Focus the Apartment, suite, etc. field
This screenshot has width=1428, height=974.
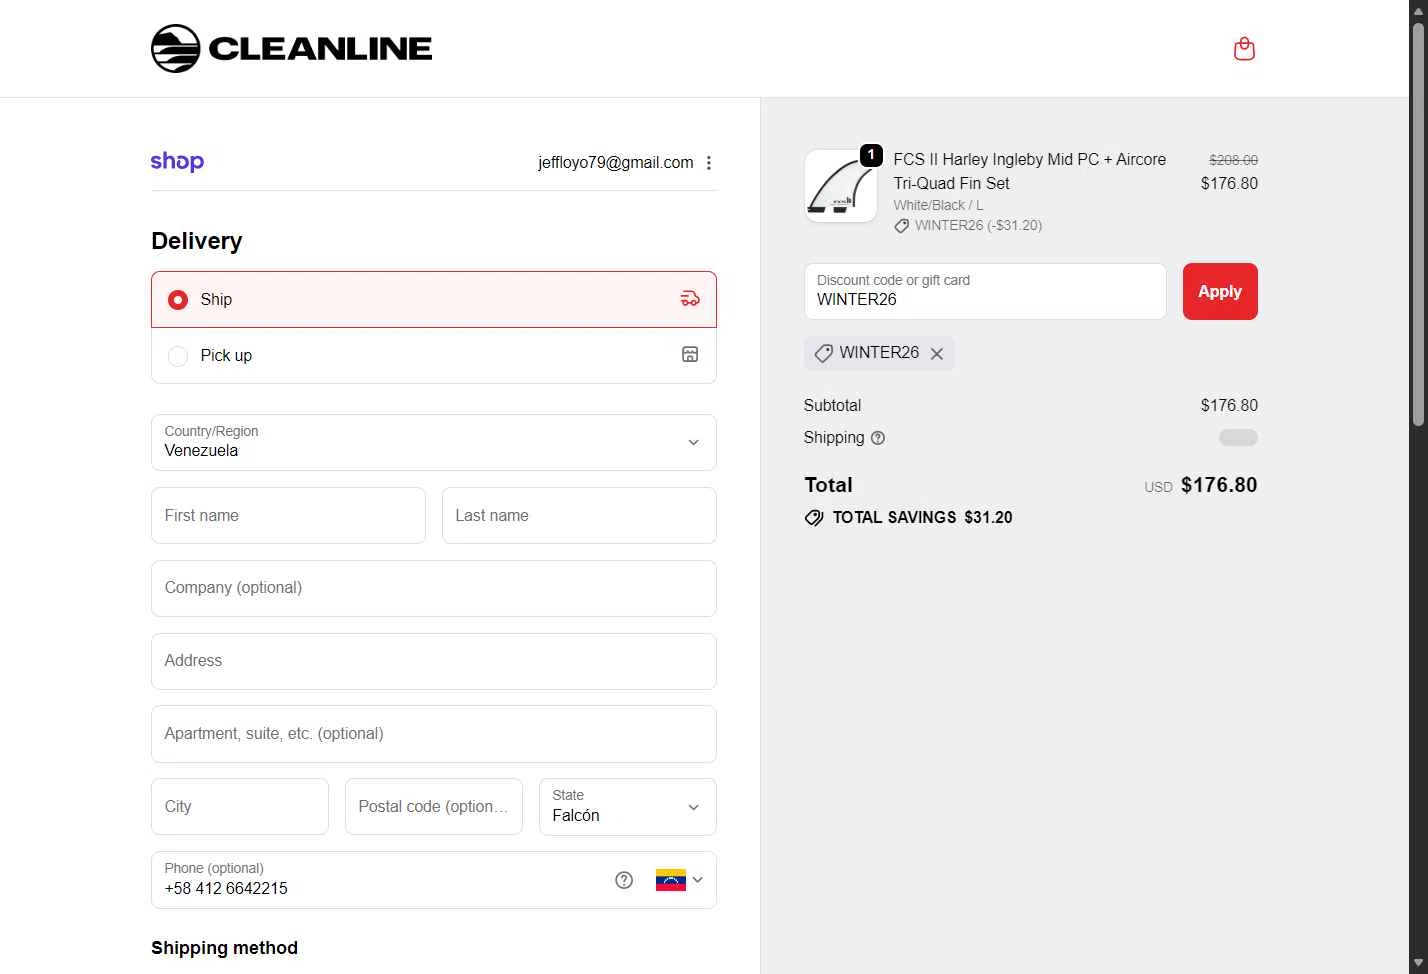point(434,734)
